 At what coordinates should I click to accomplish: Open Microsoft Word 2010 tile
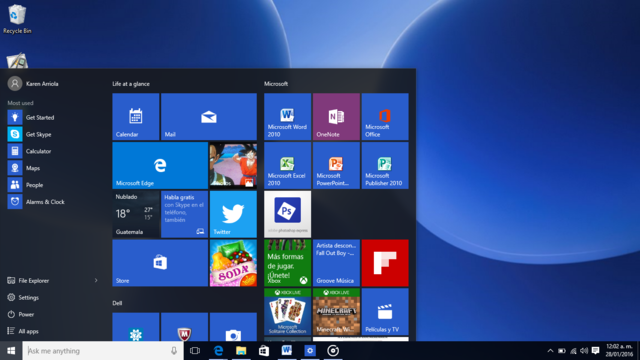pos(287,117)
